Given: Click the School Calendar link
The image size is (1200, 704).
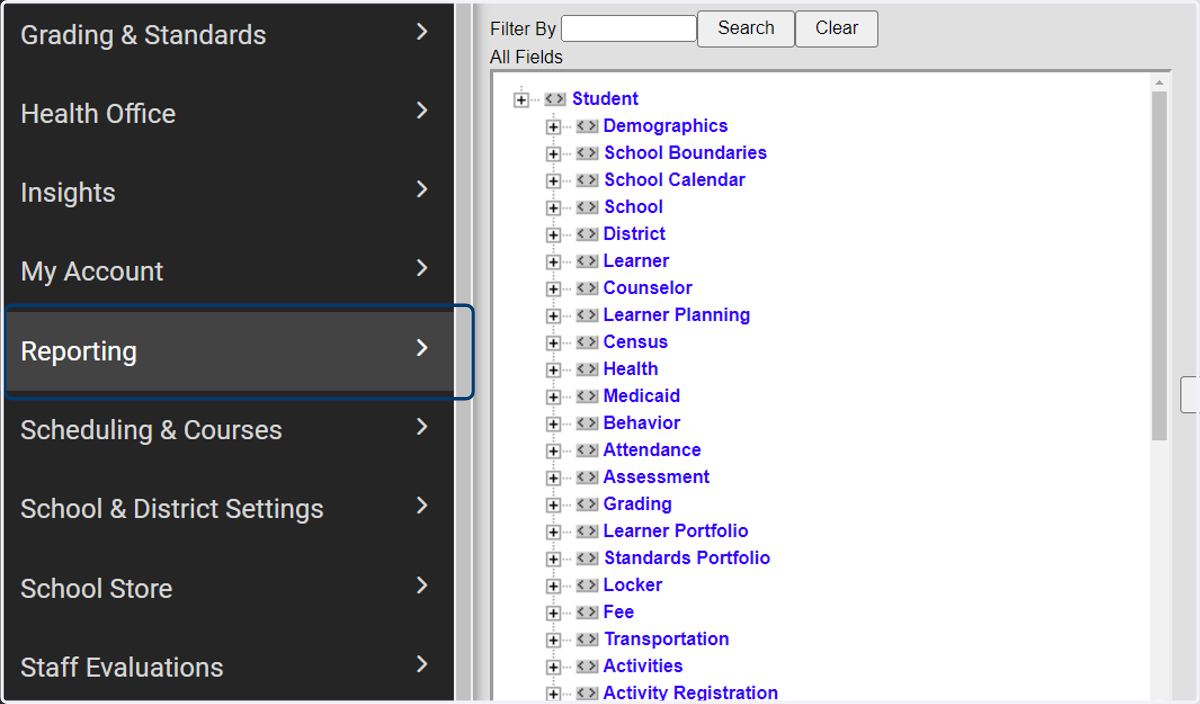Looking at the screenshot, I should [674, 180].
